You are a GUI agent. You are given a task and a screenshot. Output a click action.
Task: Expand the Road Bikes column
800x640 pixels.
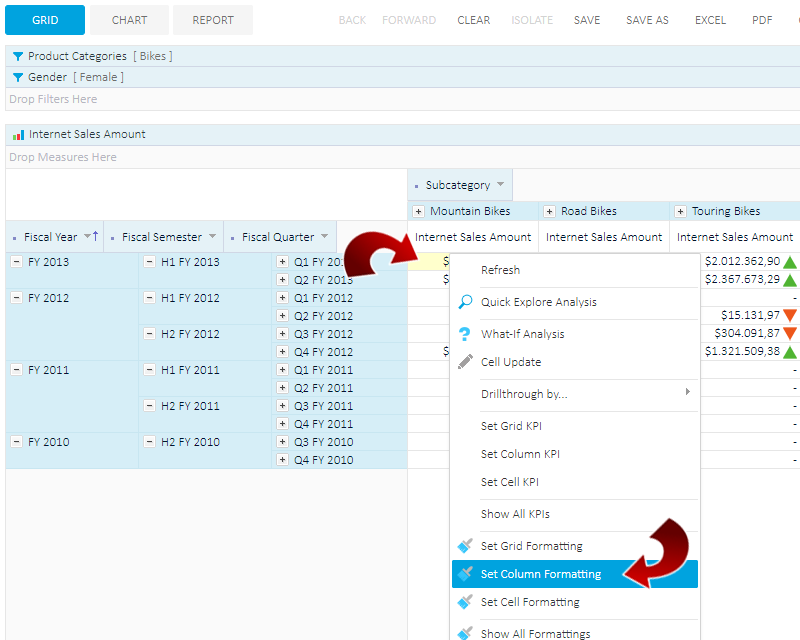549,211
